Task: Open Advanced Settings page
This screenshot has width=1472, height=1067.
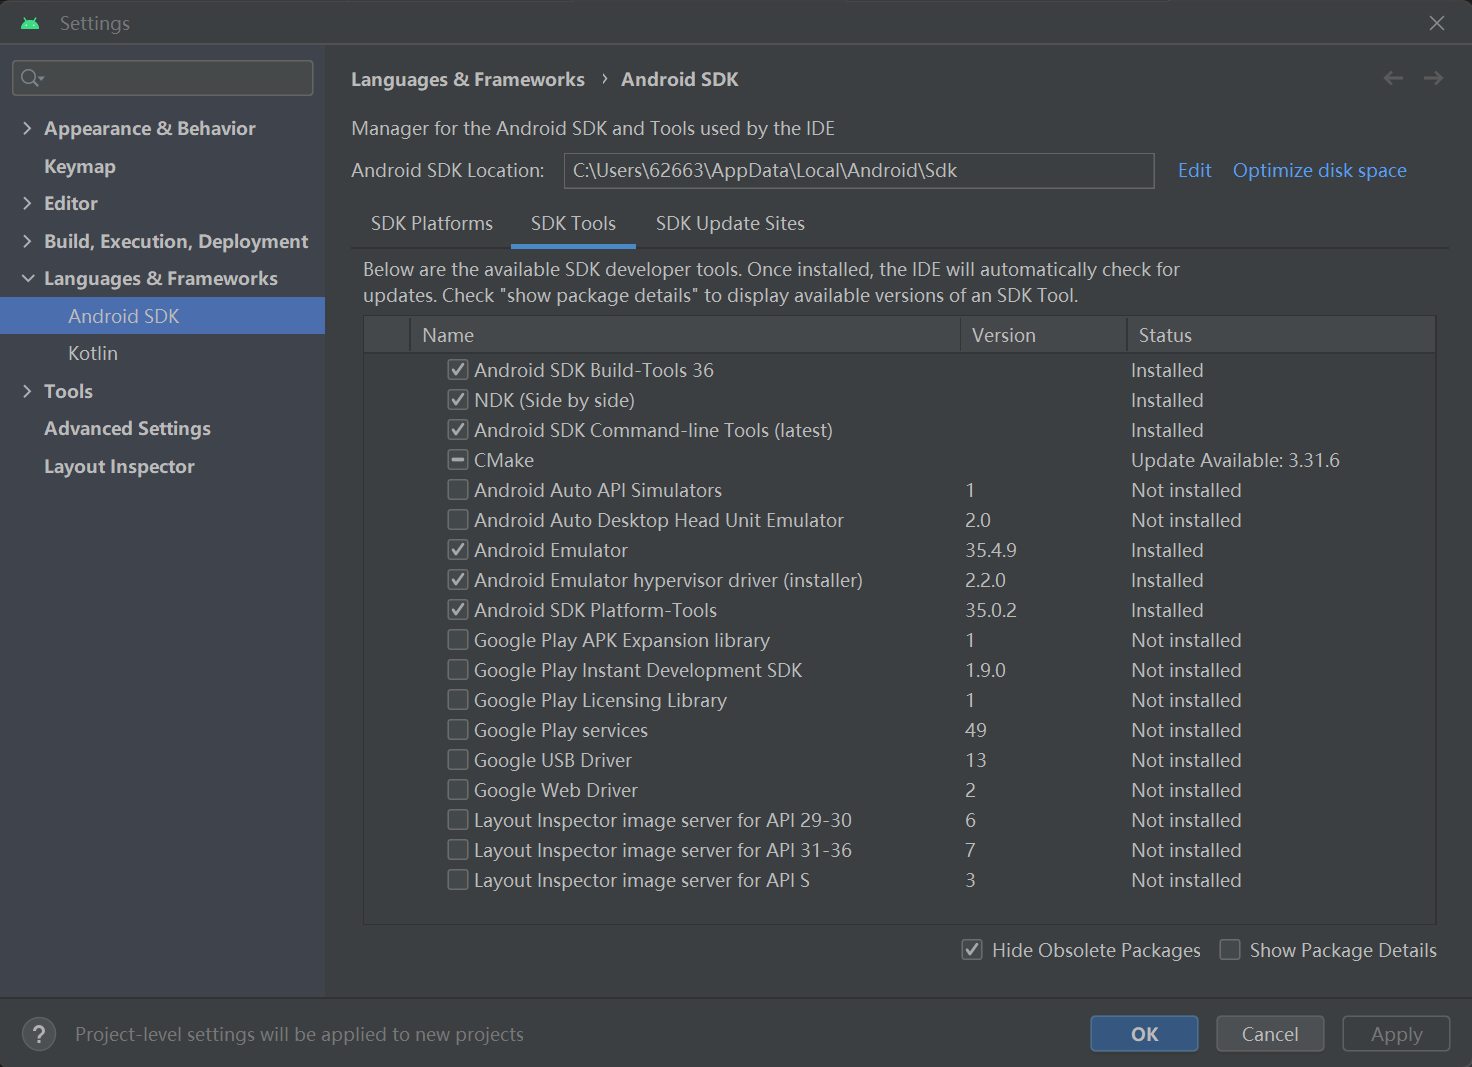Action: coord(127,428)
